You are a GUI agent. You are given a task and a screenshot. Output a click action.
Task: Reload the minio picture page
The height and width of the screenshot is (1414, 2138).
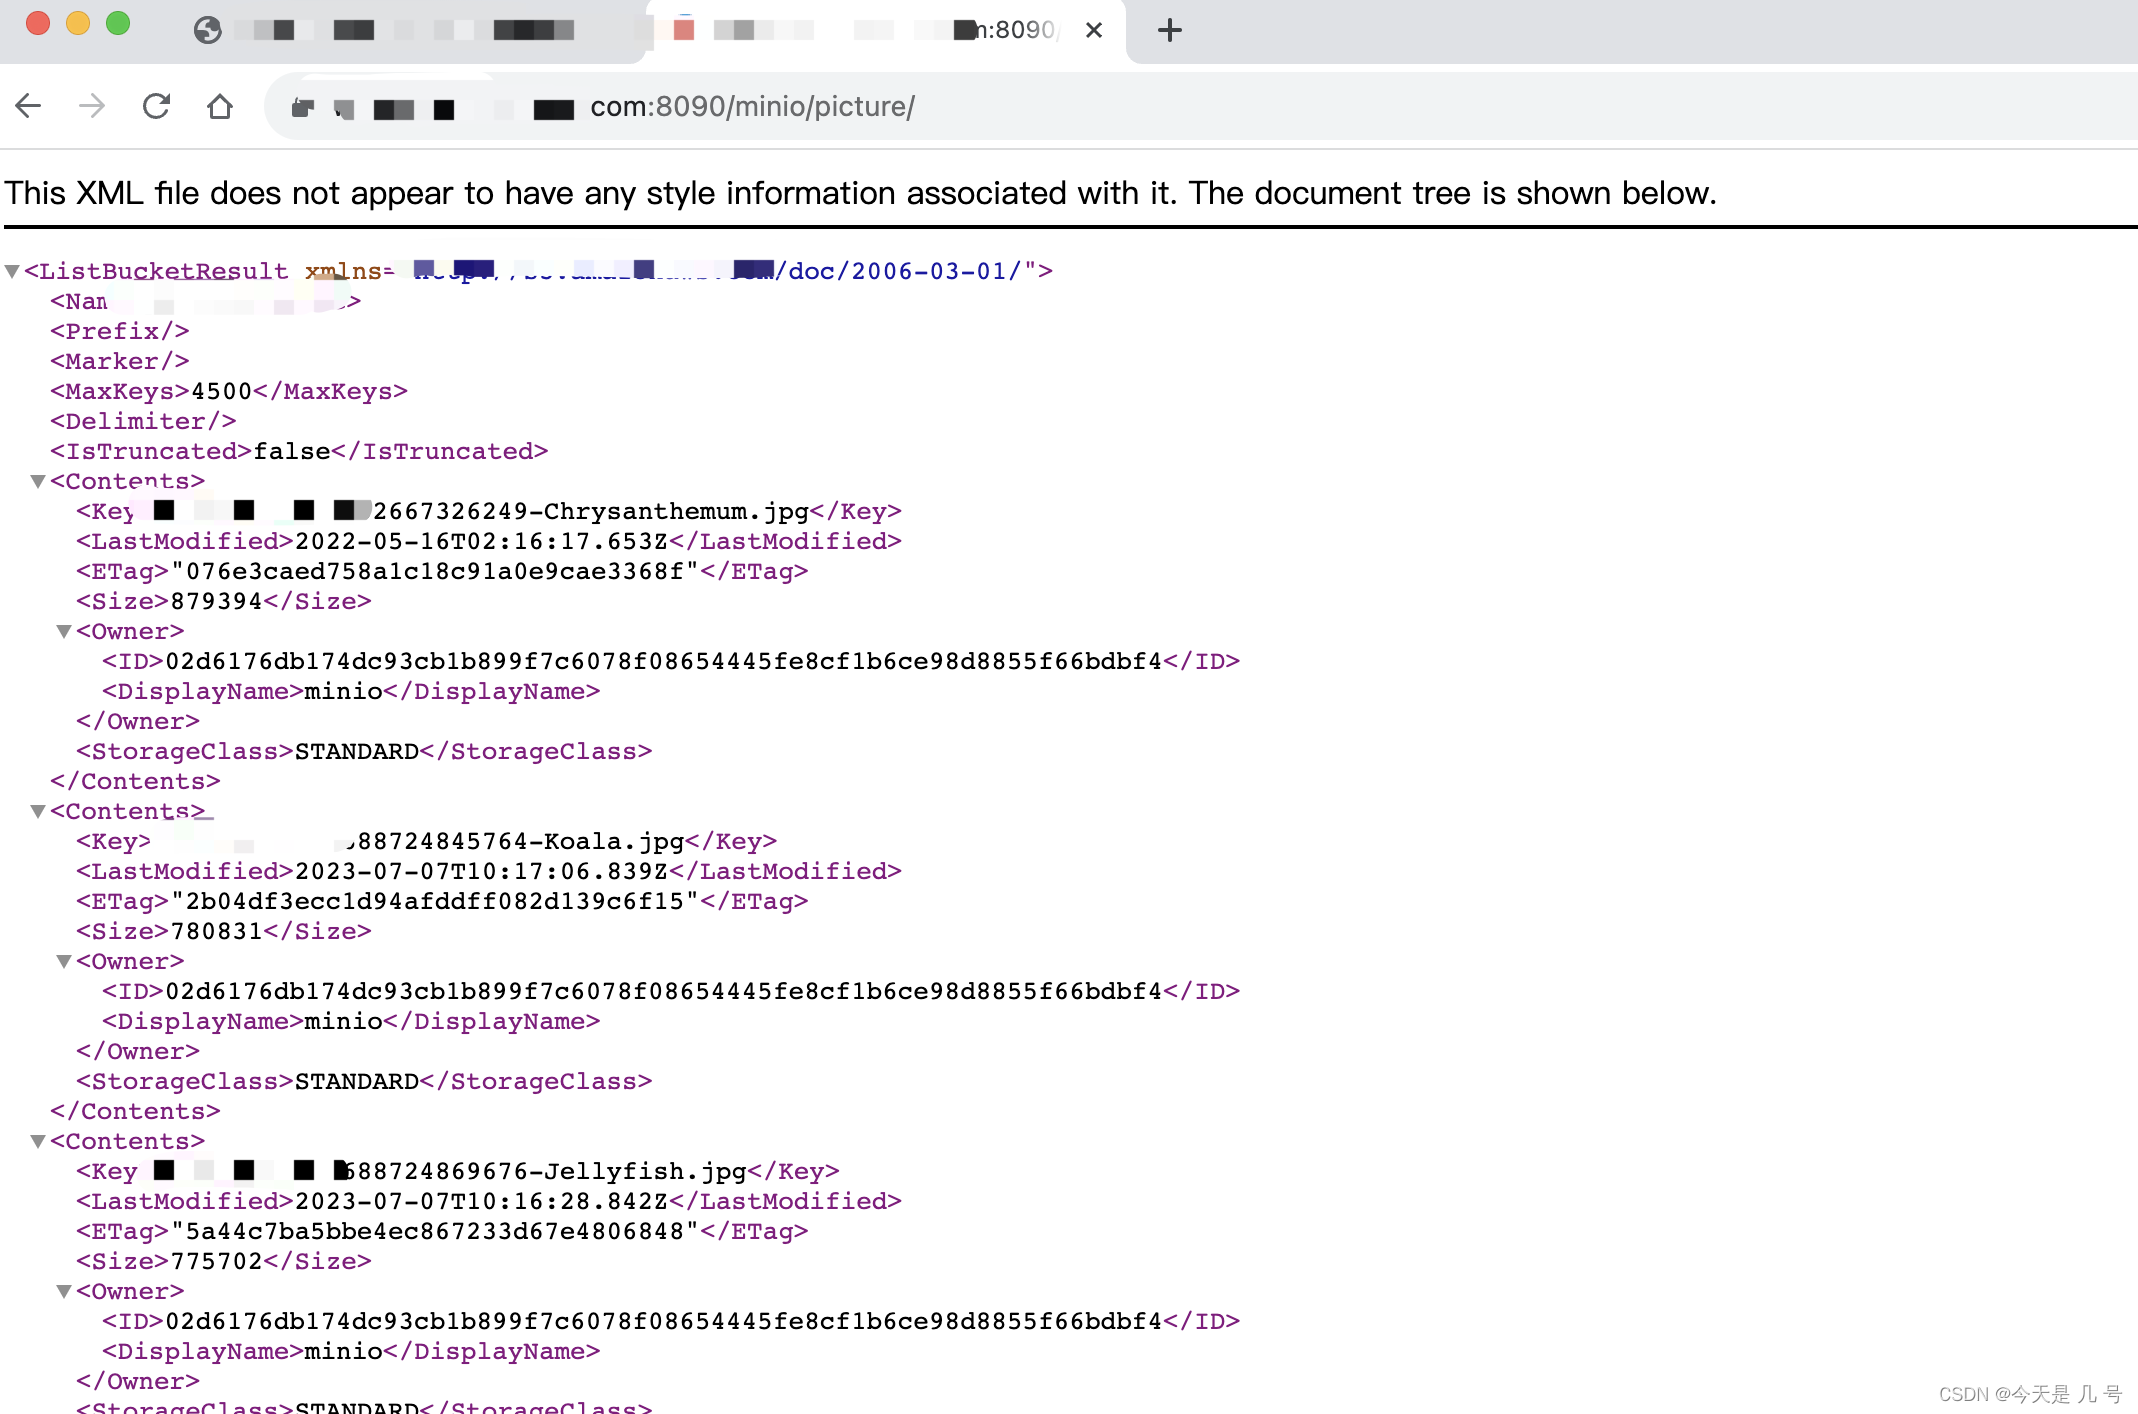tap(156, 106)
